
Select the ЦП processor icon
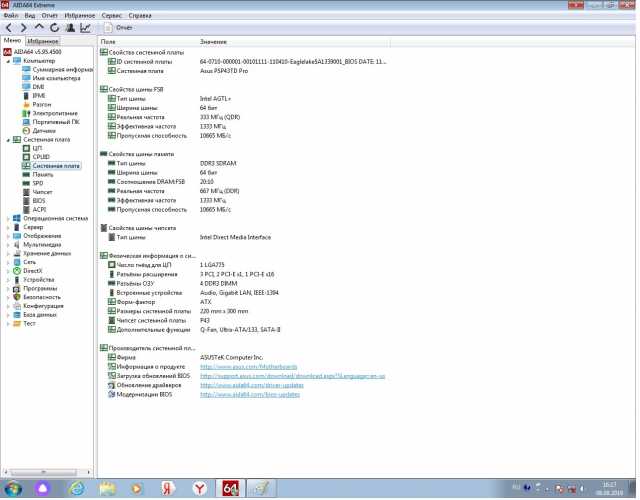26,148
